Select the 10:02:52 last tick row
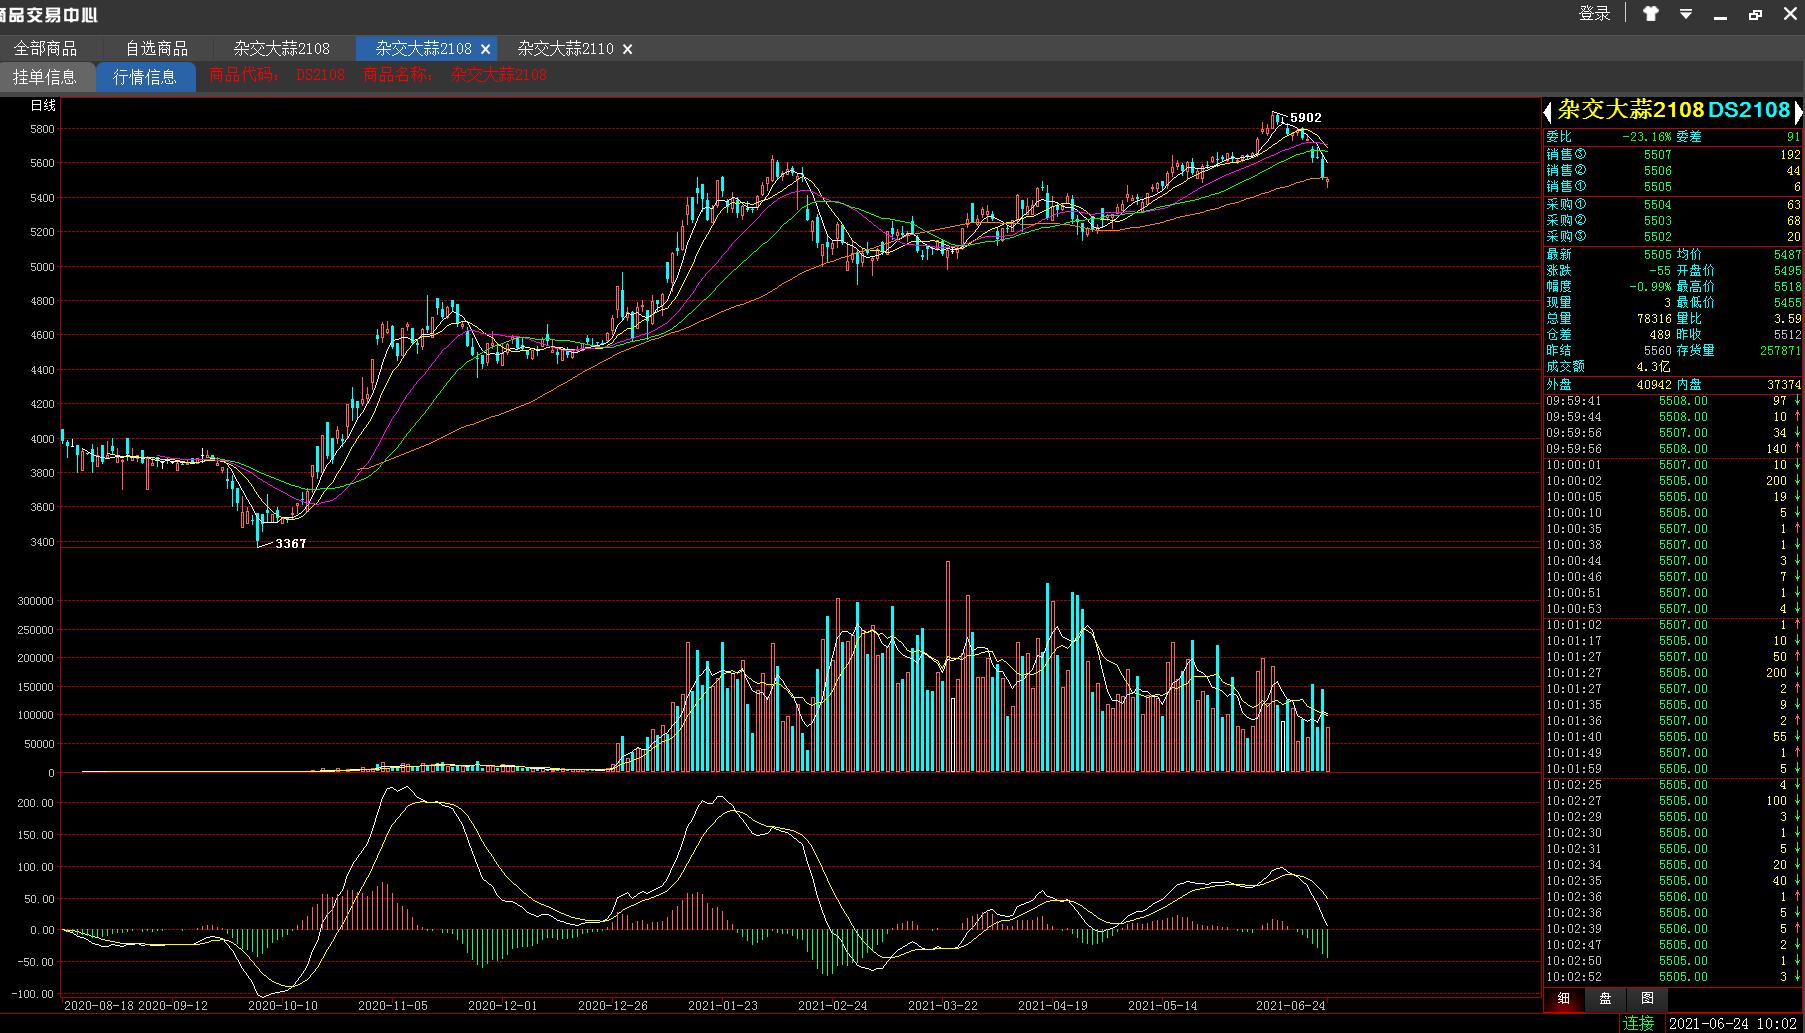Image resolution: width=1805 pixels, height=1033 pixels. [x=1673, y=977]
